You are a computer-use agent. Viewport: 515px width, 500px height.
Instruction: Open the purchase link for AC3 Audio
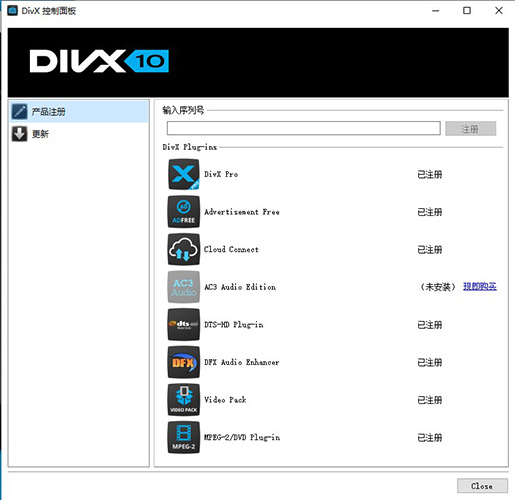click(x=480, y=287)
